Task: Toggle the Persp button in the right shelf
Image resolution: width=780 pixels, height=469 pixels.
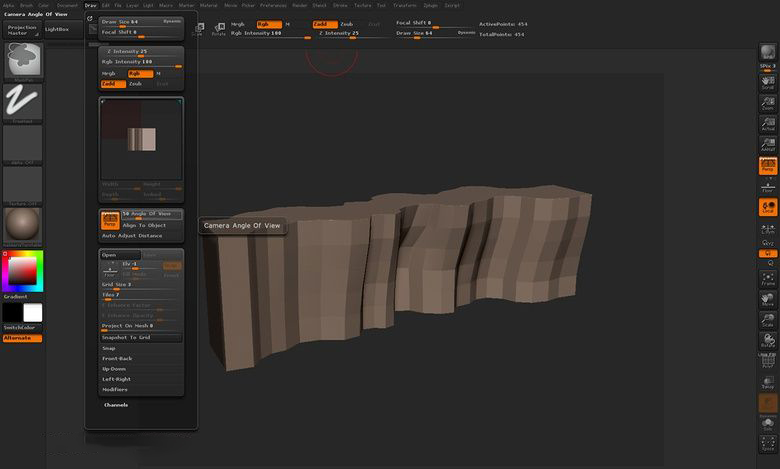Action: (x=768, y=166)
